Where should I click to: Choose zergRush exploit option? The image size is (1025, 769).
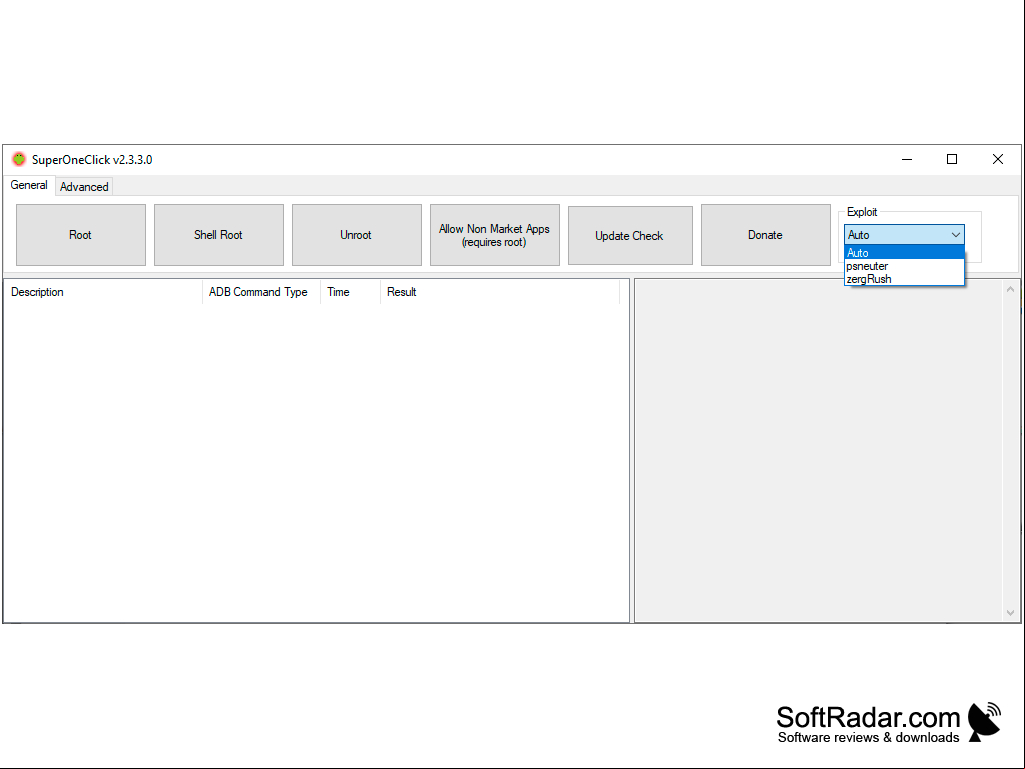point(904,279)
